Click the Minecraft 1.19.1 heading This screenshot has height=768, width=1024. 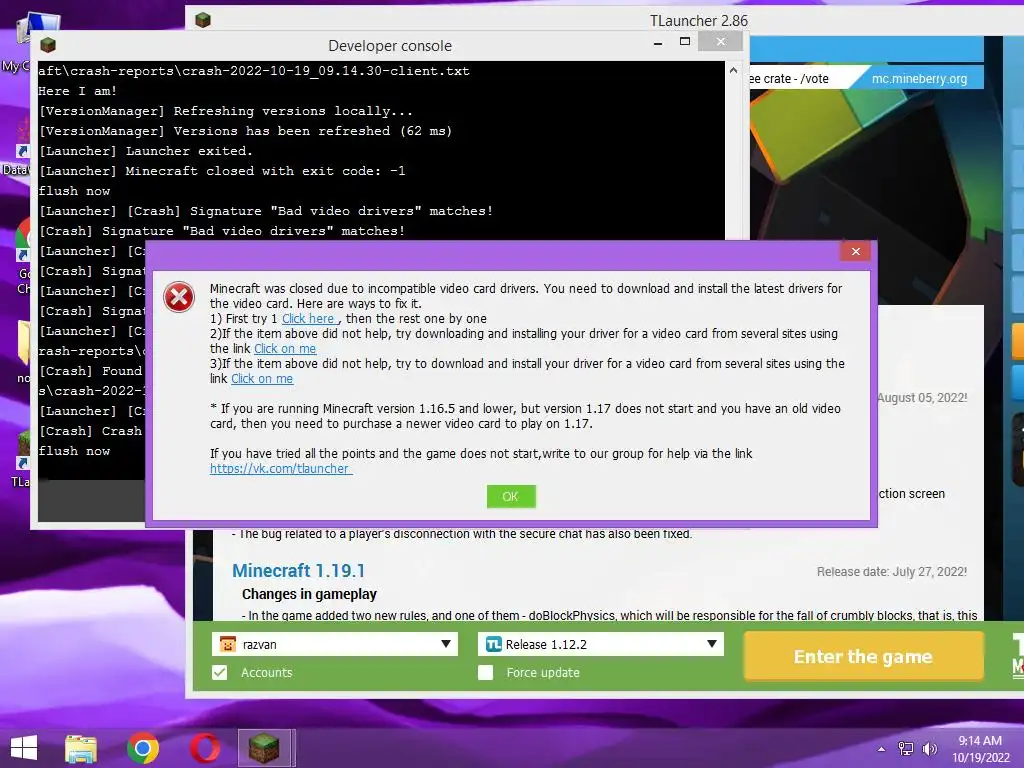(x=298, y=571)
